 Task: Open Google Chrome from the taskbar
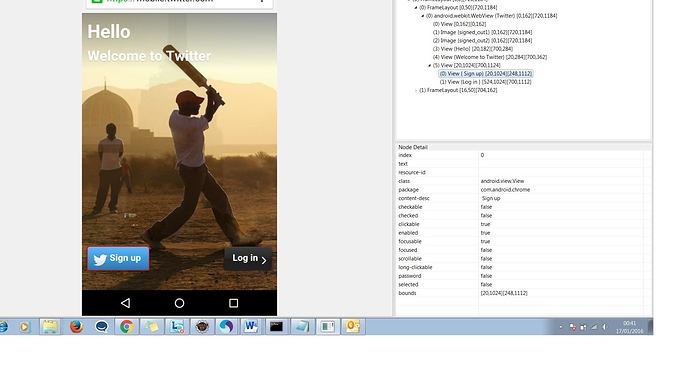127,327
